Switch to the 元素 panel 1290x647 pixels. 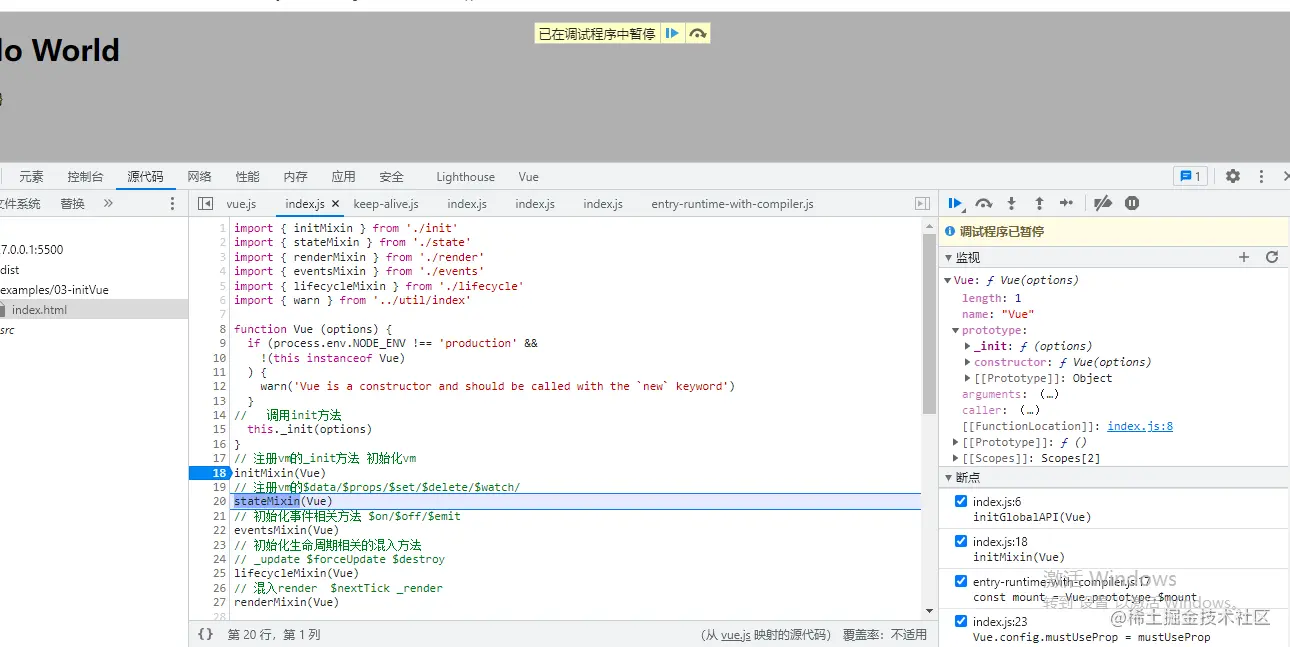[x=31, y=177]
